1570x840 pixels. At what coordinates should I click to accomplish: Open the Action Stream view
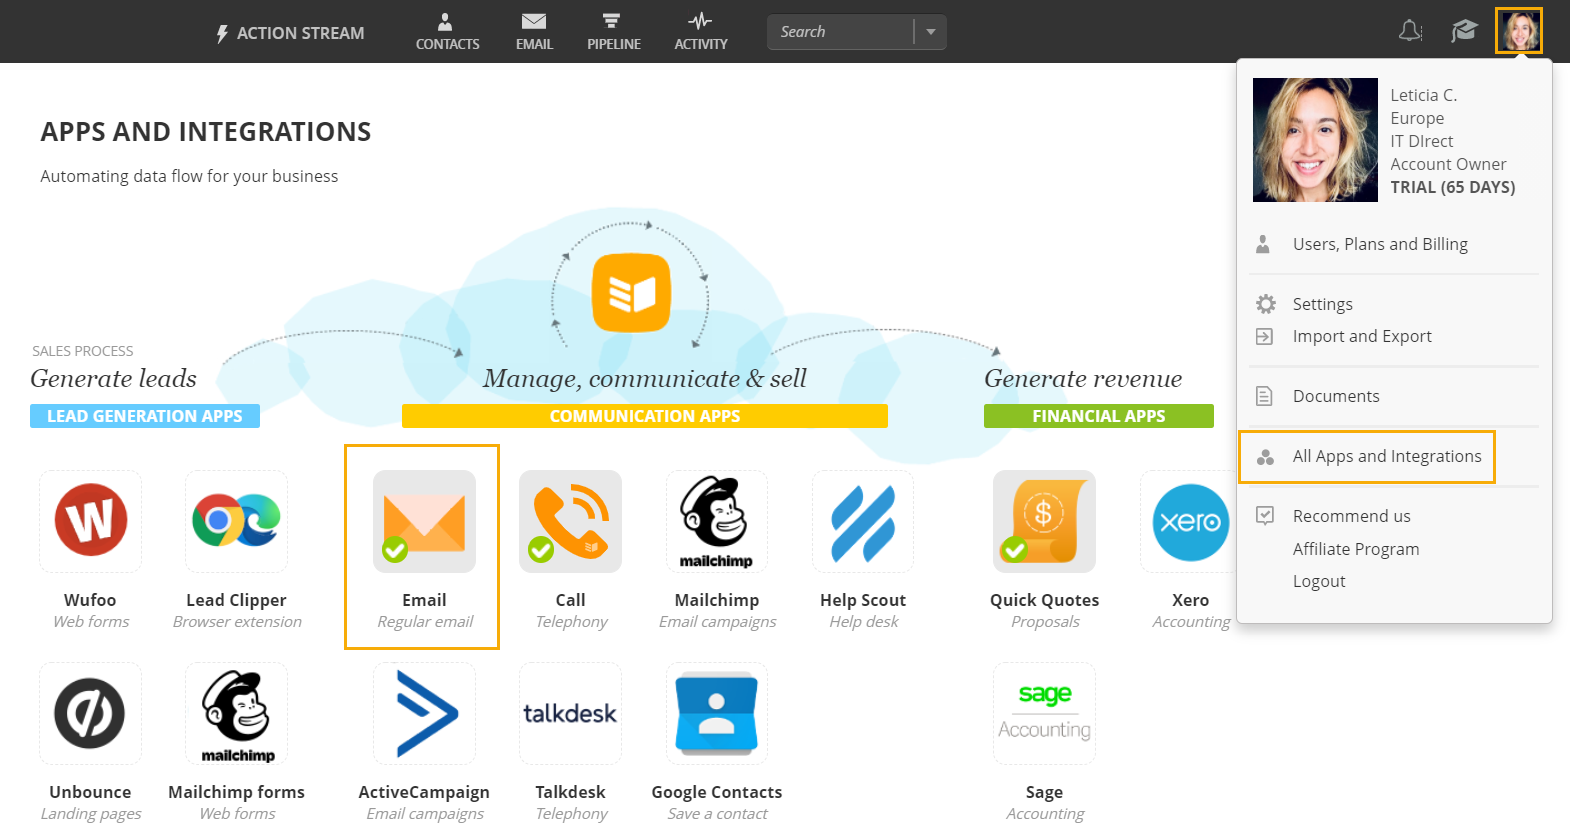pyautogui.click(x=290, y=33)
